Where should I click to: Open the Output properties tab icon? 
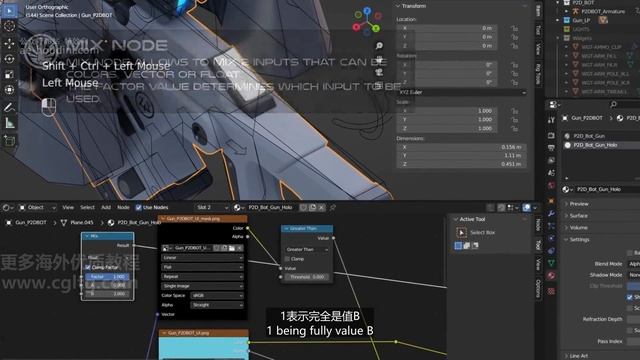551,148
